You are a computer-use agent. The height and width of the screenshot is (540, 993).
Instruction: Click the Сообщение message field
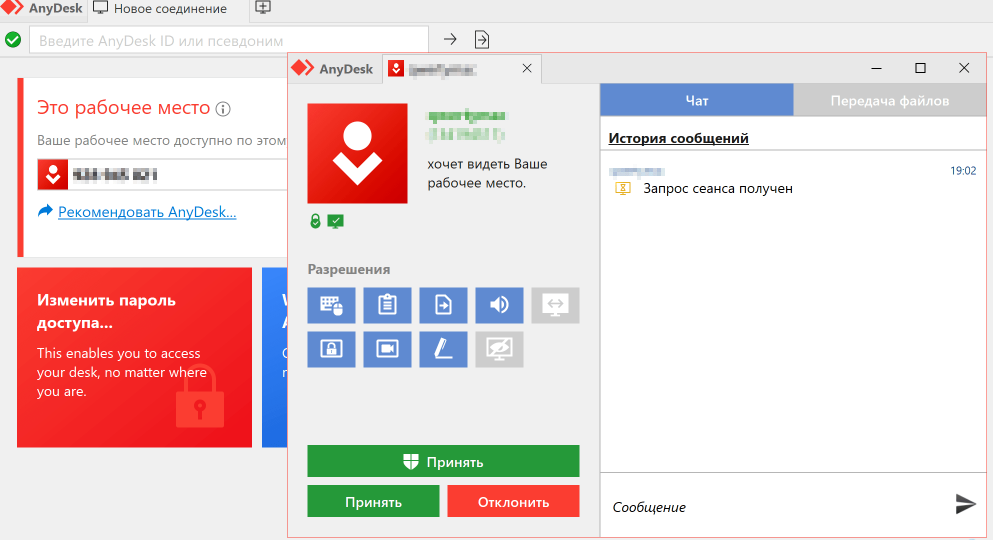click(x=776, y=506)
